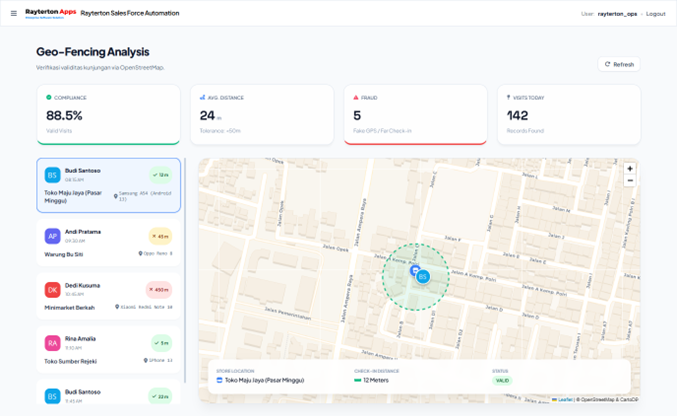Click the green 5m distance badge
This screenshot has height=416, width=677.
click(161, 343)
